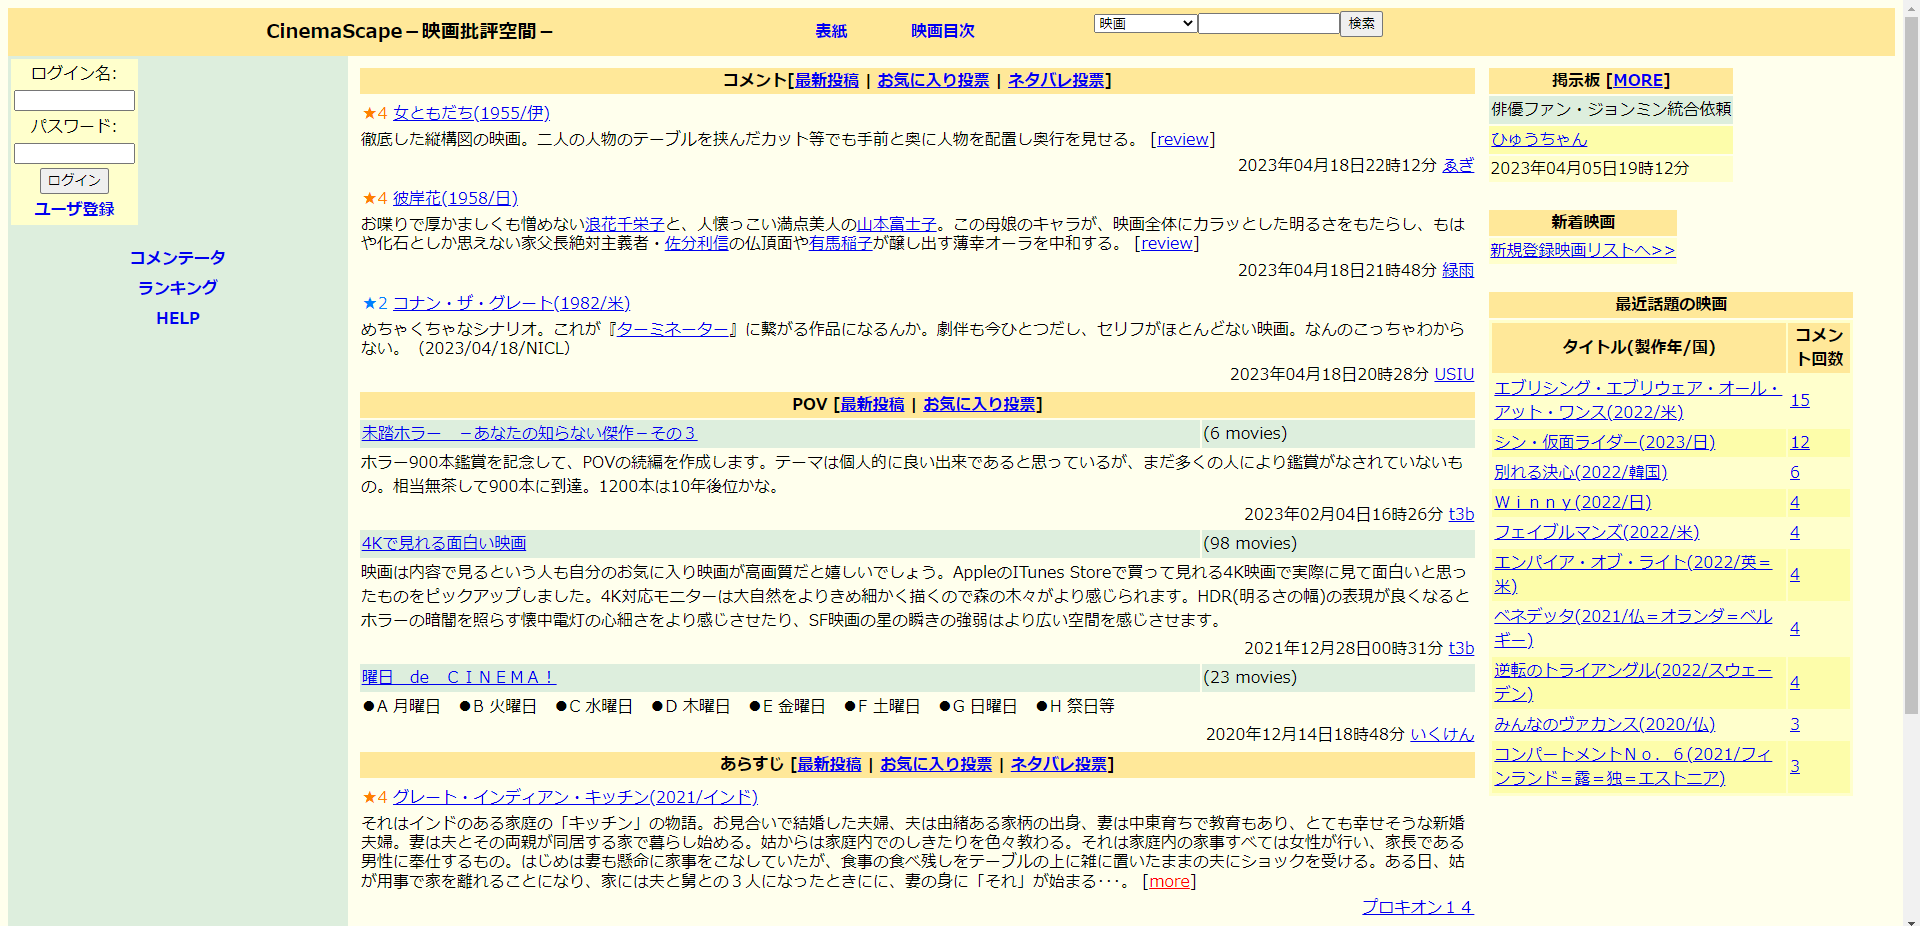This screenshot has width=1920, height=926.
Task: Click the 検索 search button
Action: (1361, 23)
